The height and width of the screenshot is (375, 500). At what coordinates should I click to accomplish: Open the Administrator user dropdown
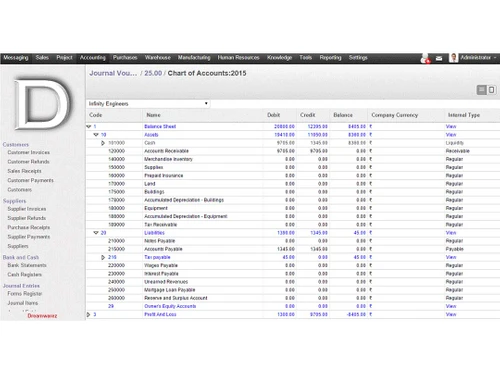[478, 58]
